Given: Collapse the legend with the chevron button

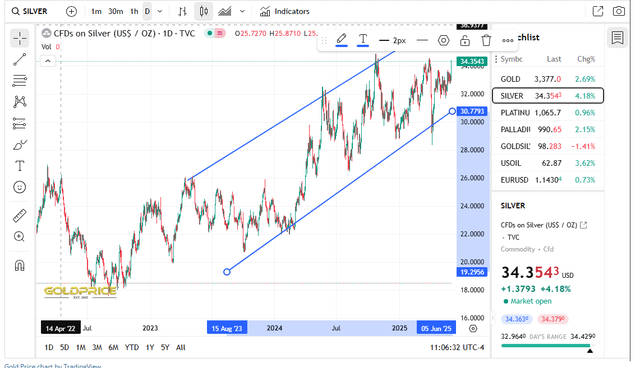Looking at the screenshot, I should [48, 61].
